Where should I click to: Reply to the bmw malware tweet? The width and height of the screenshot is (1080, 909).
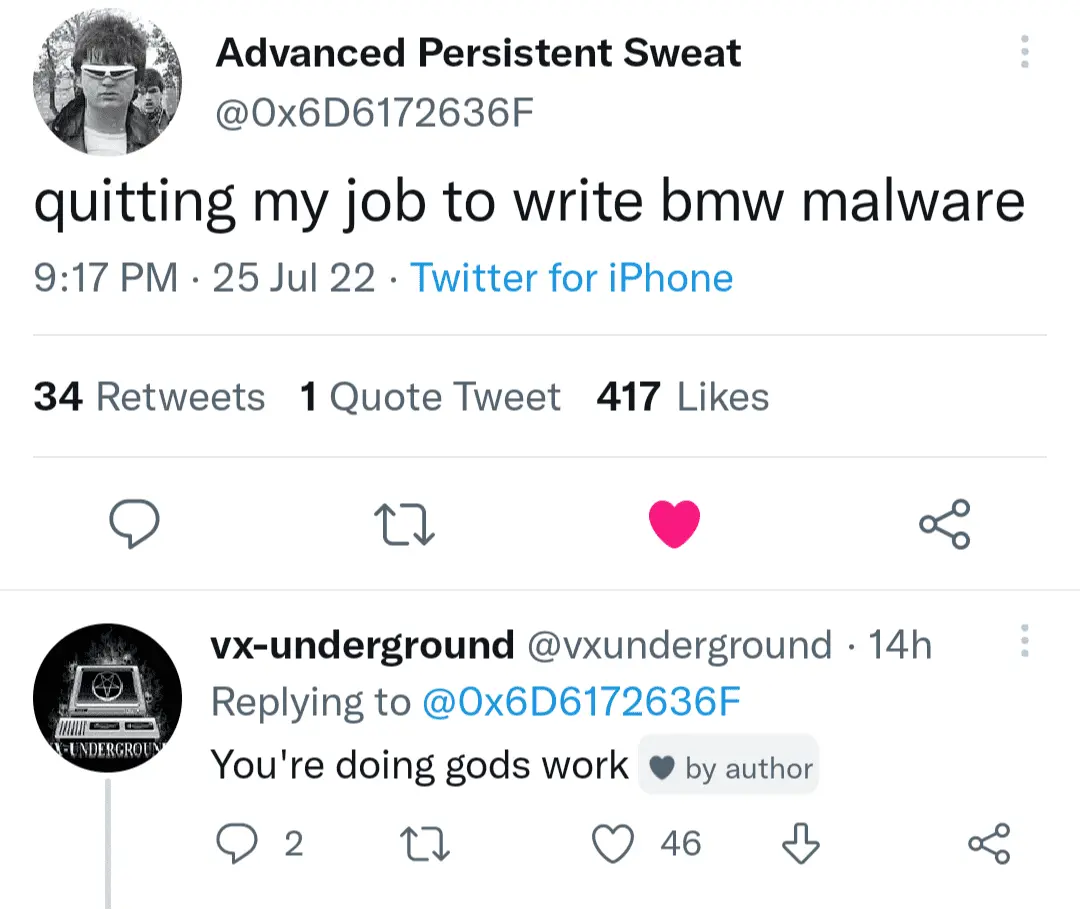click(133, 525)
